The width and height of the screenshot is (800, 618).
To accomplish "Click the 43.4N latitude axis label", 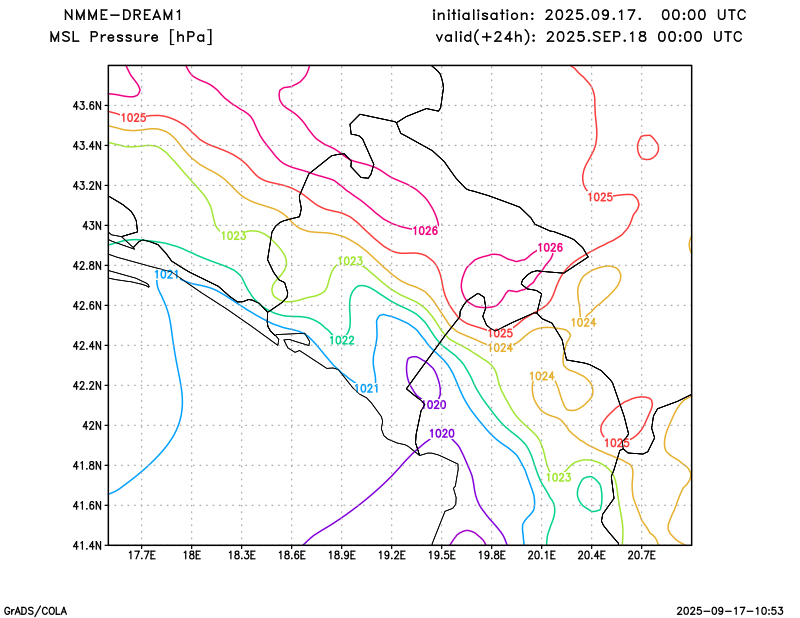I will [87, 145].
